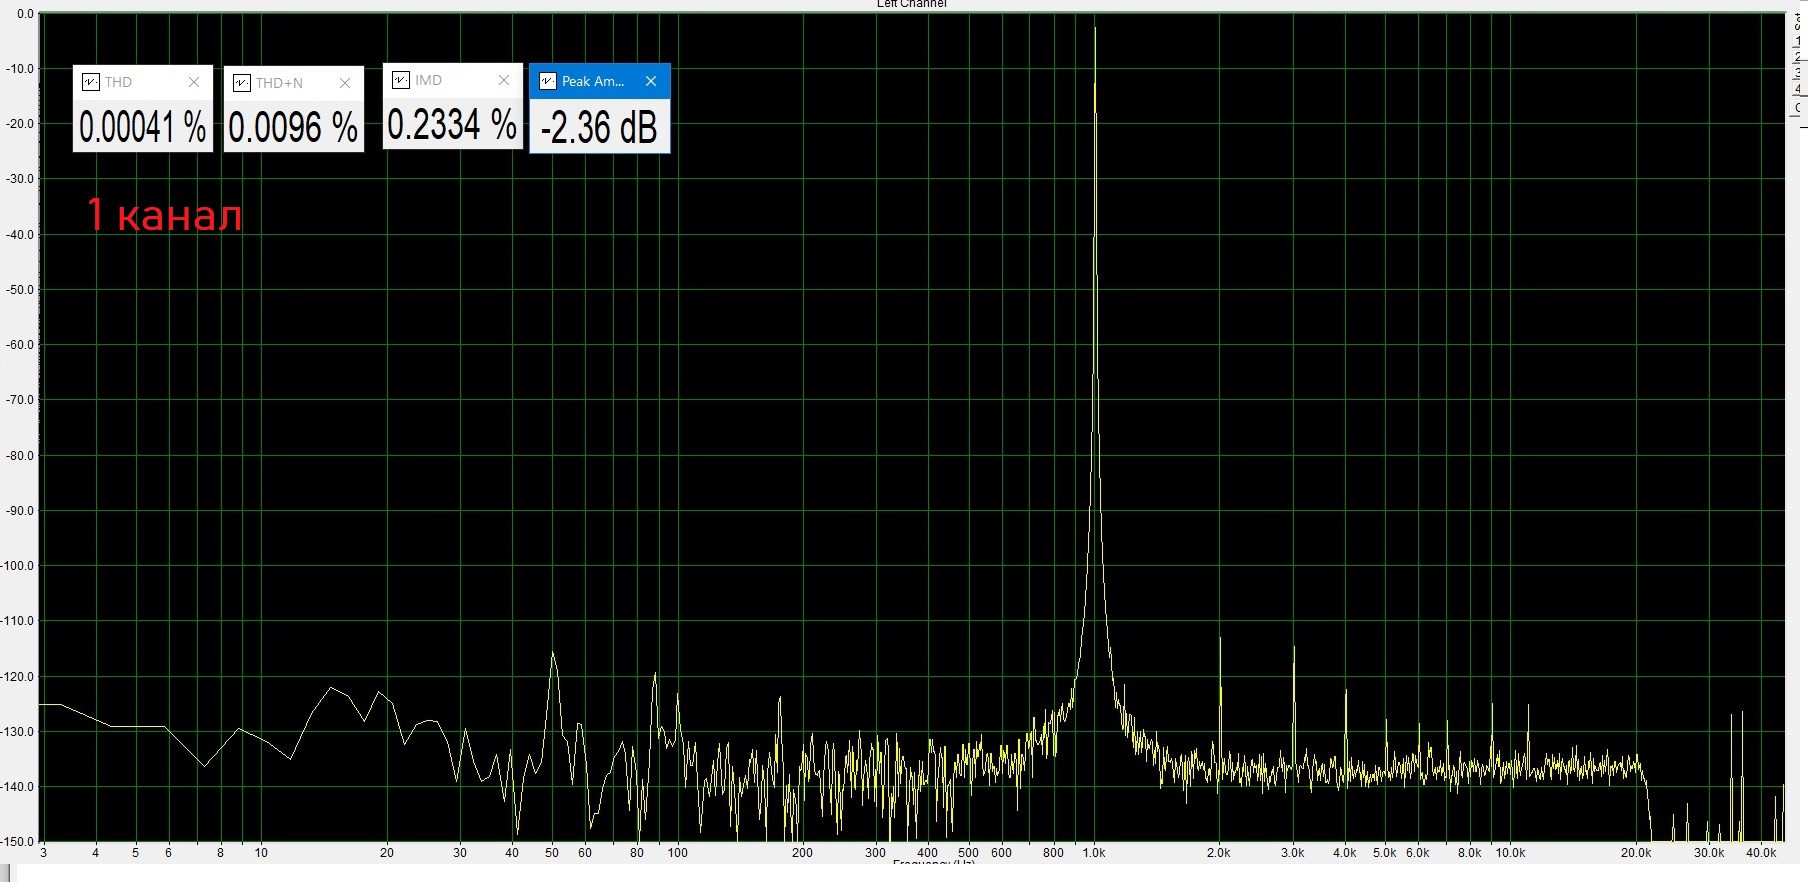
Task: Click the 2.0k frequency axis label
Action: click(1218, 853)
